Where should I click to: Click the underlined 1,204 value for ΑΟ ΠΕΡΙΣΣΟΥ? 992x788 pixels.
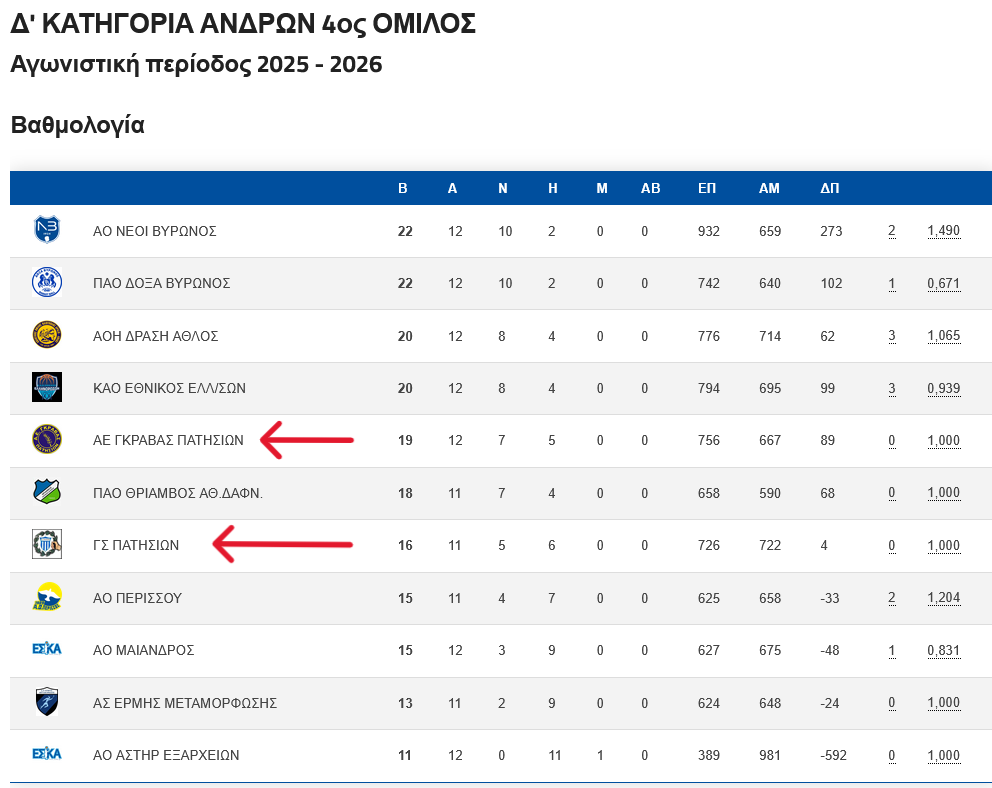pyautogui.click(x=943, y=598)
